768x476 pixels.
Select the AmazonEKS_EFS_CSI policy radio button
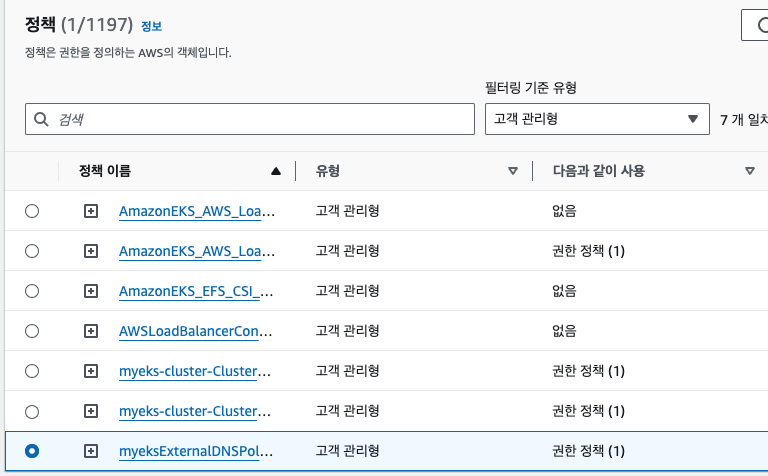pos(32,291)
